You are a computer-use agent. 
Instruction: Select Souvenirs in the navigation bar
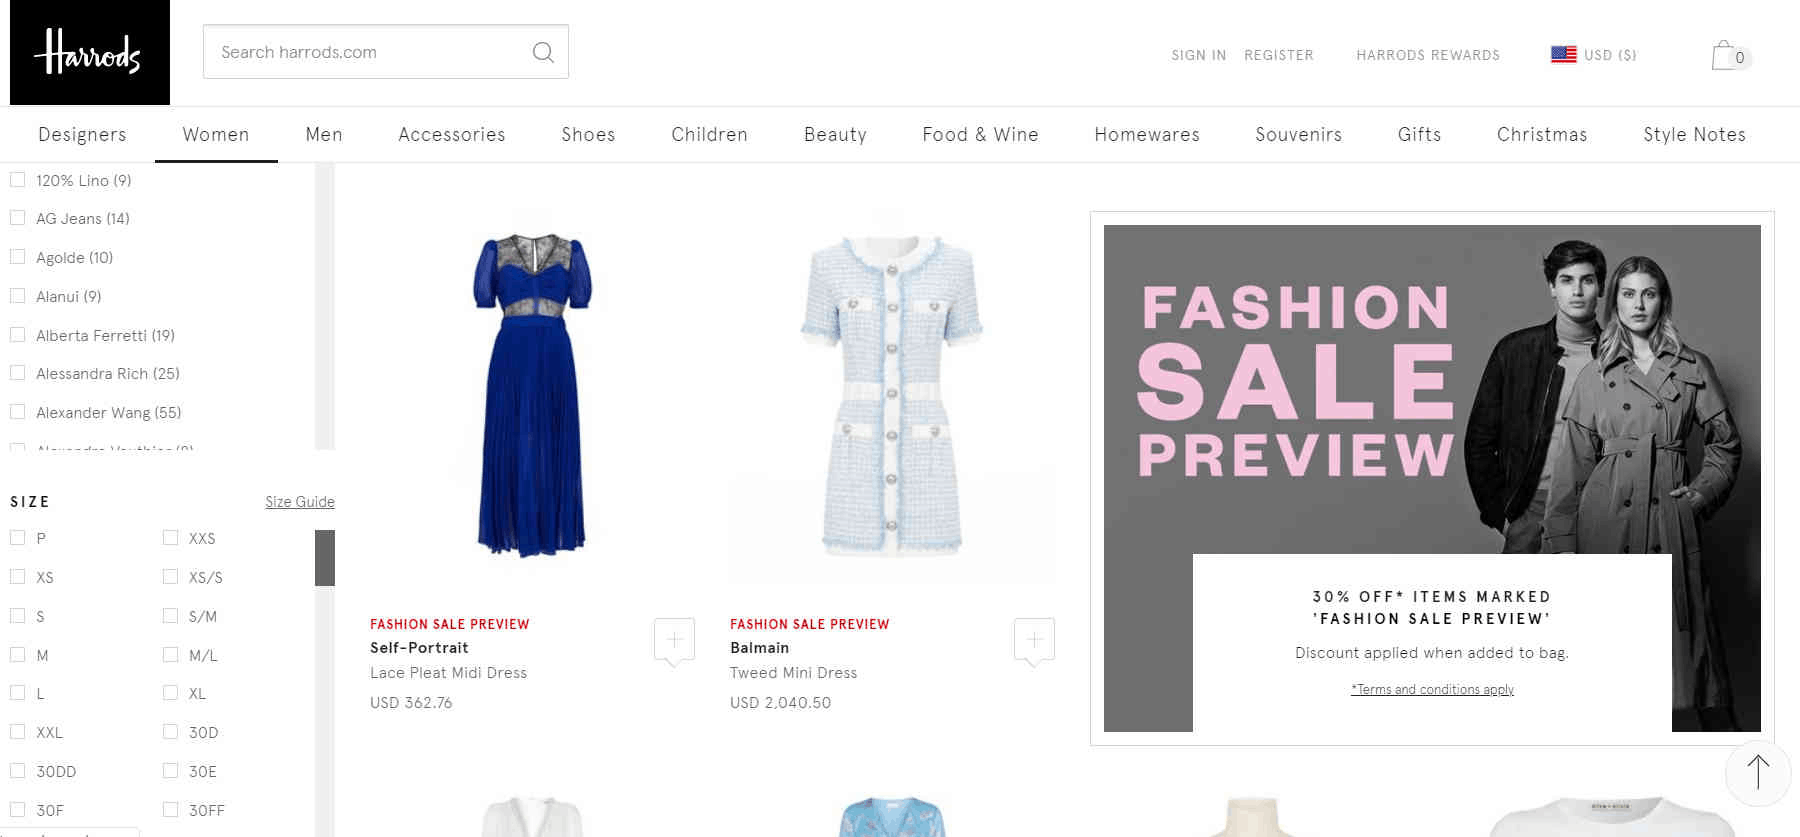1299,134
